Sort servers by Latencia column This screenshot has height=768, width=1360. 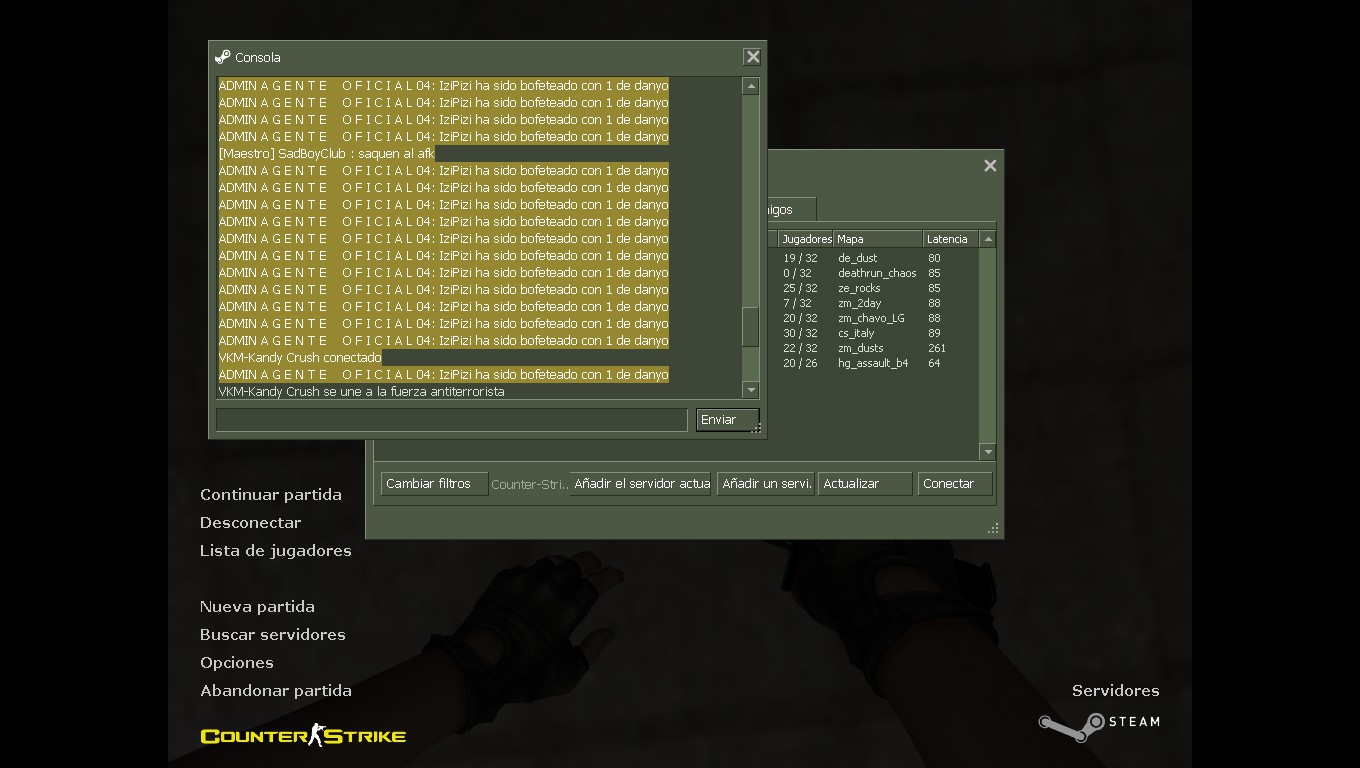pyautogui.click(x=950, y=239)
